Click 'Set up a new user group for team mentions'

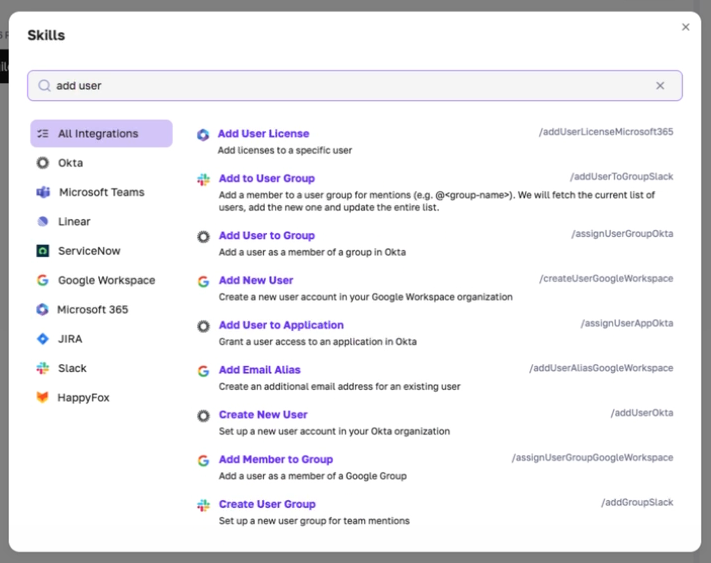click(x=314, y=521)
